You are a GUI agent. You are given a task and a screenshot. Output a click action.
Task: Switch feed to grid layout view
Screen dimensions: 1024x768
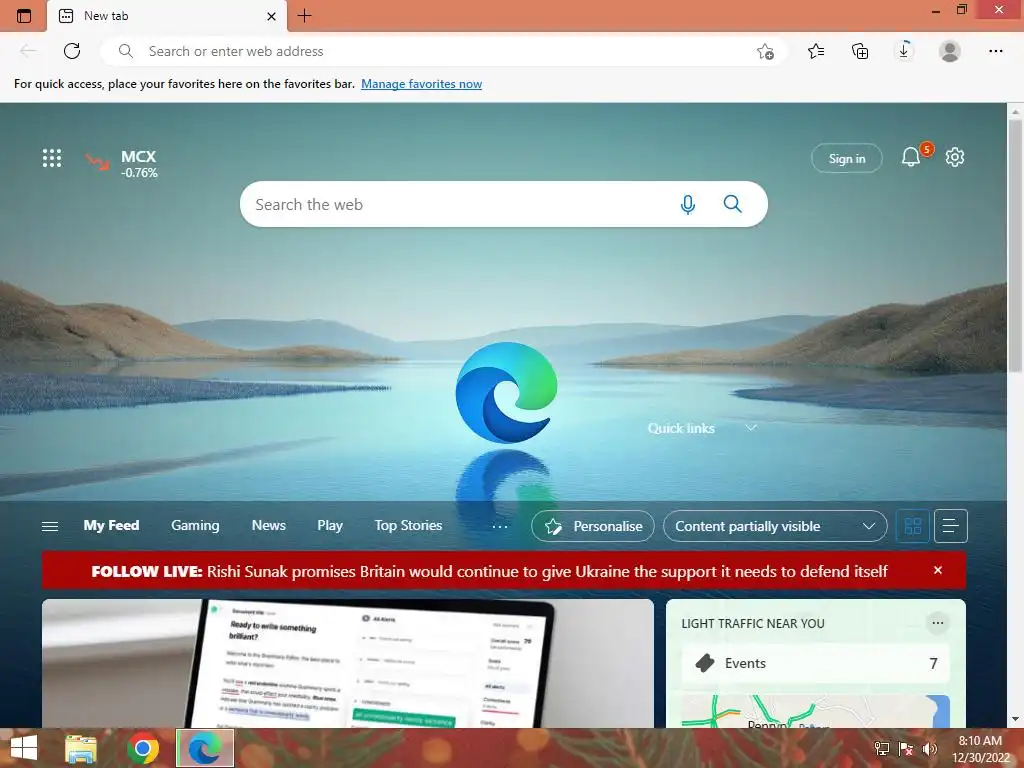[x=912, y=526]
